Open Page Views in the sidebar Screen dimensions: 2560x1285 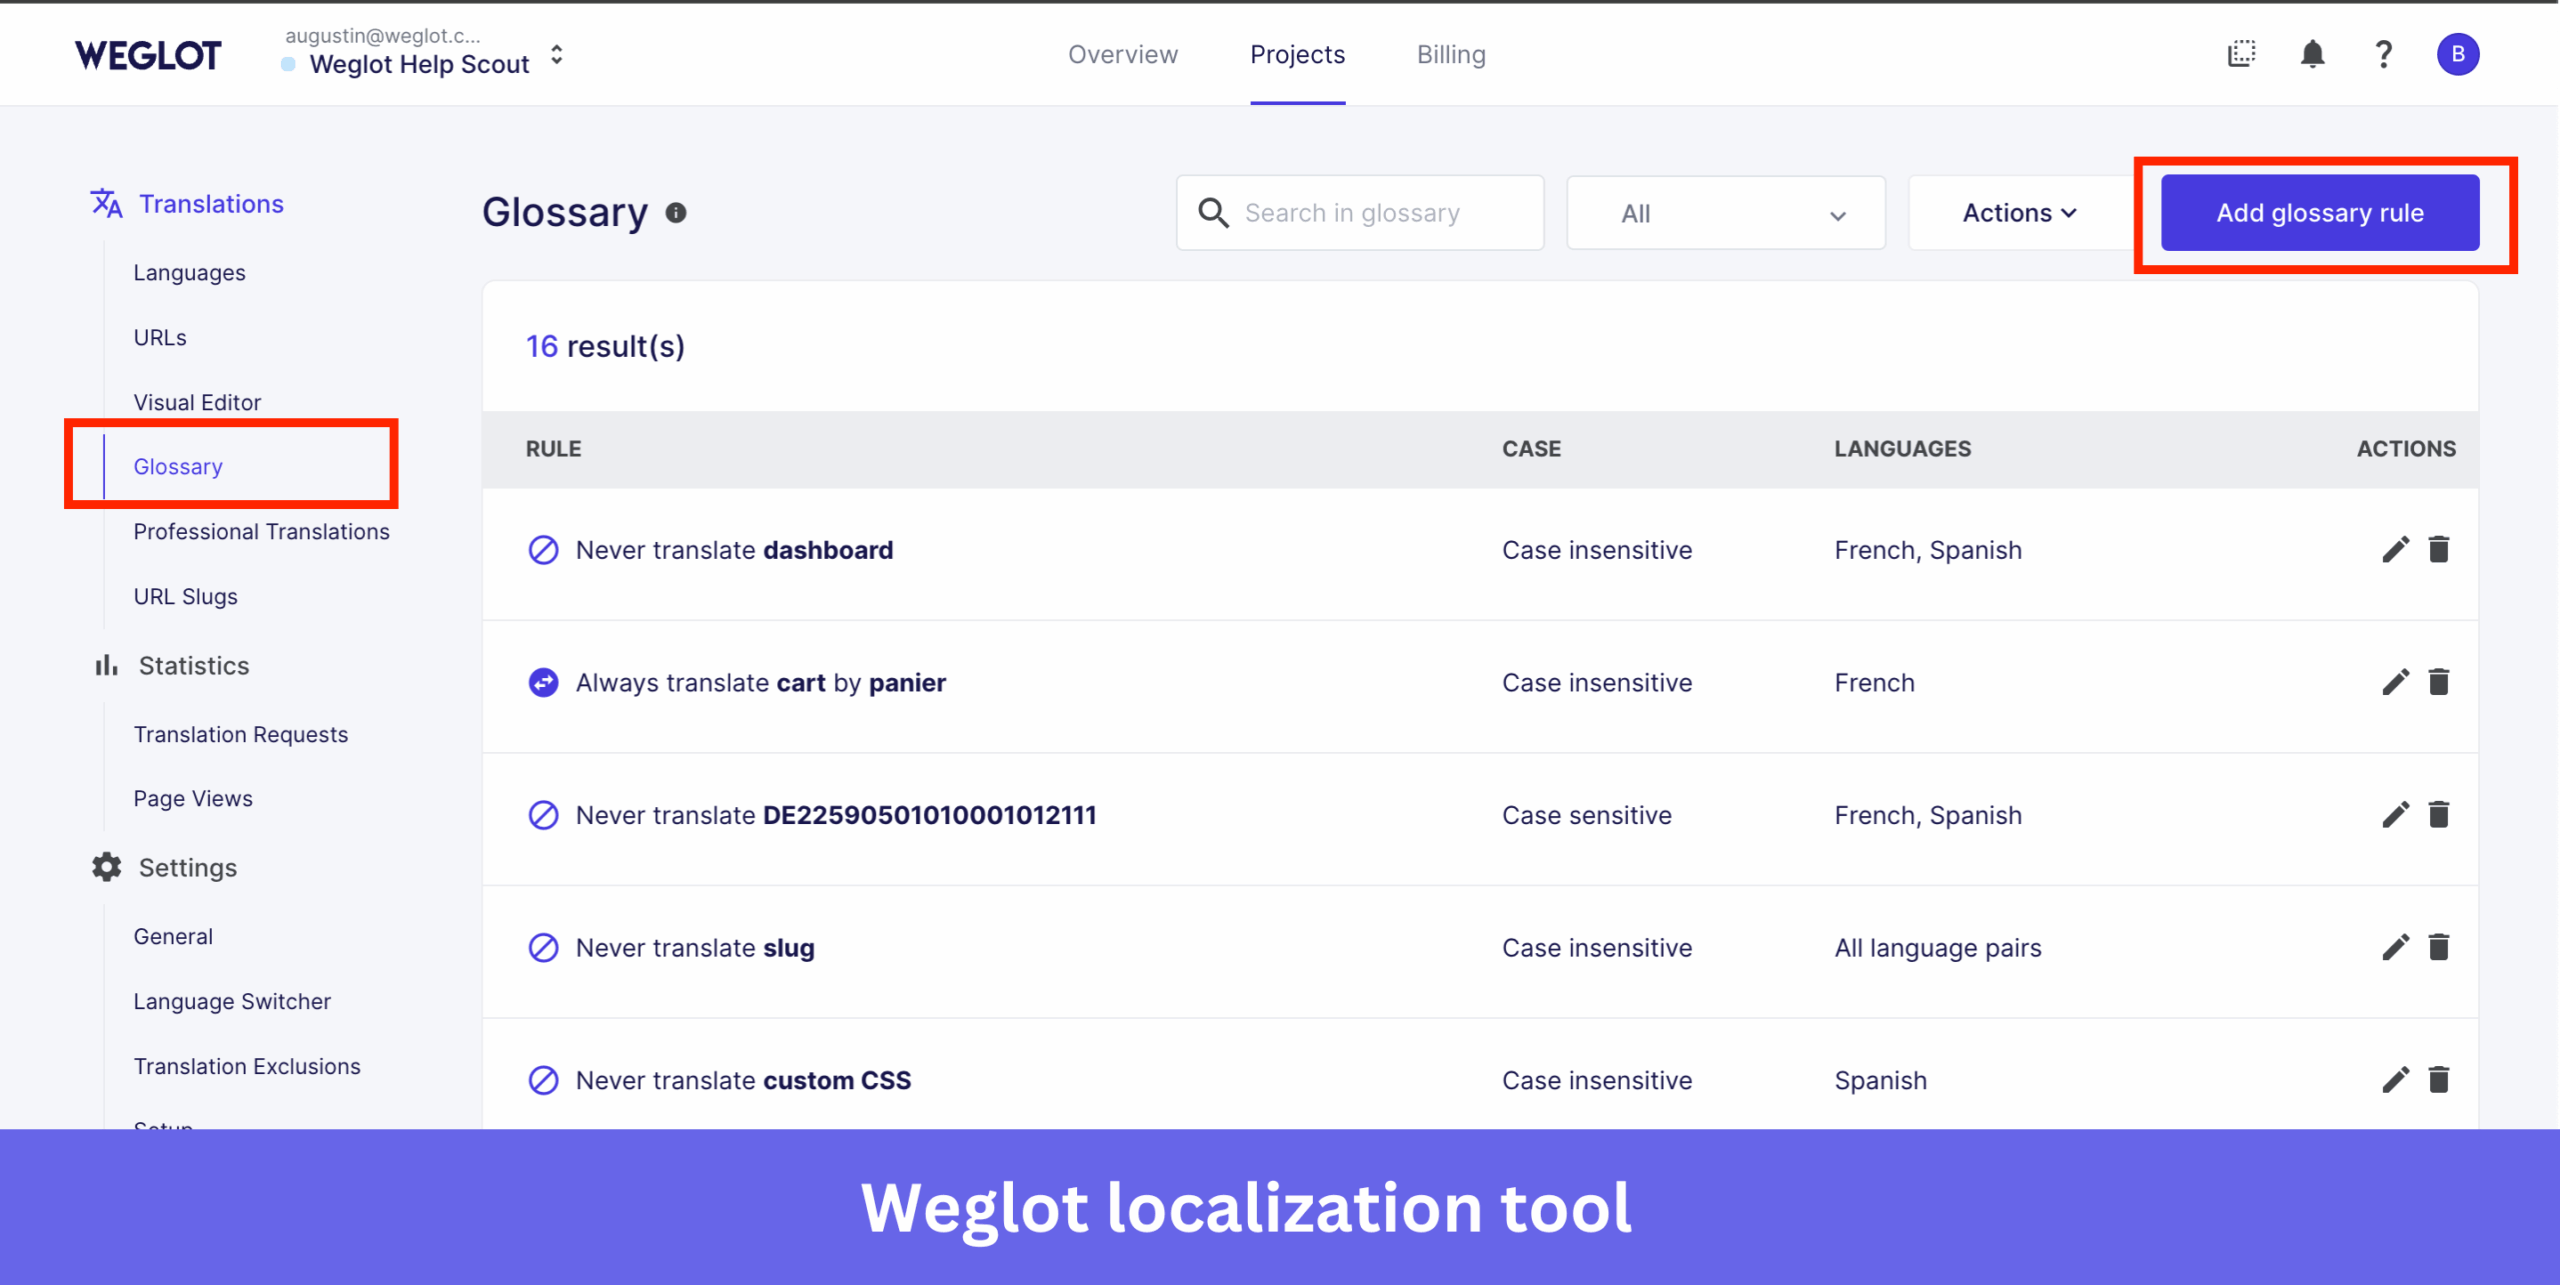point(193,798)
